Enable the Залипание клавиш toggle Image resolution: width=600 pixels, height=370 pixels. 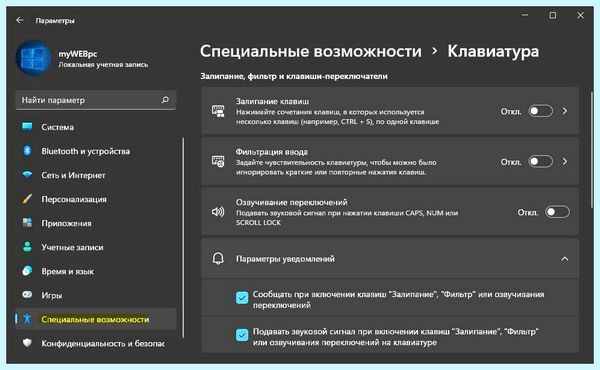point(540,111)
